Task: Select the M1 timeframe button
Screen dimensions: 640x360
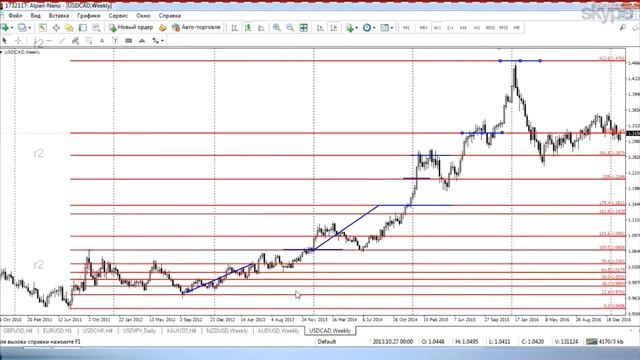Action: tap(406, 28)
